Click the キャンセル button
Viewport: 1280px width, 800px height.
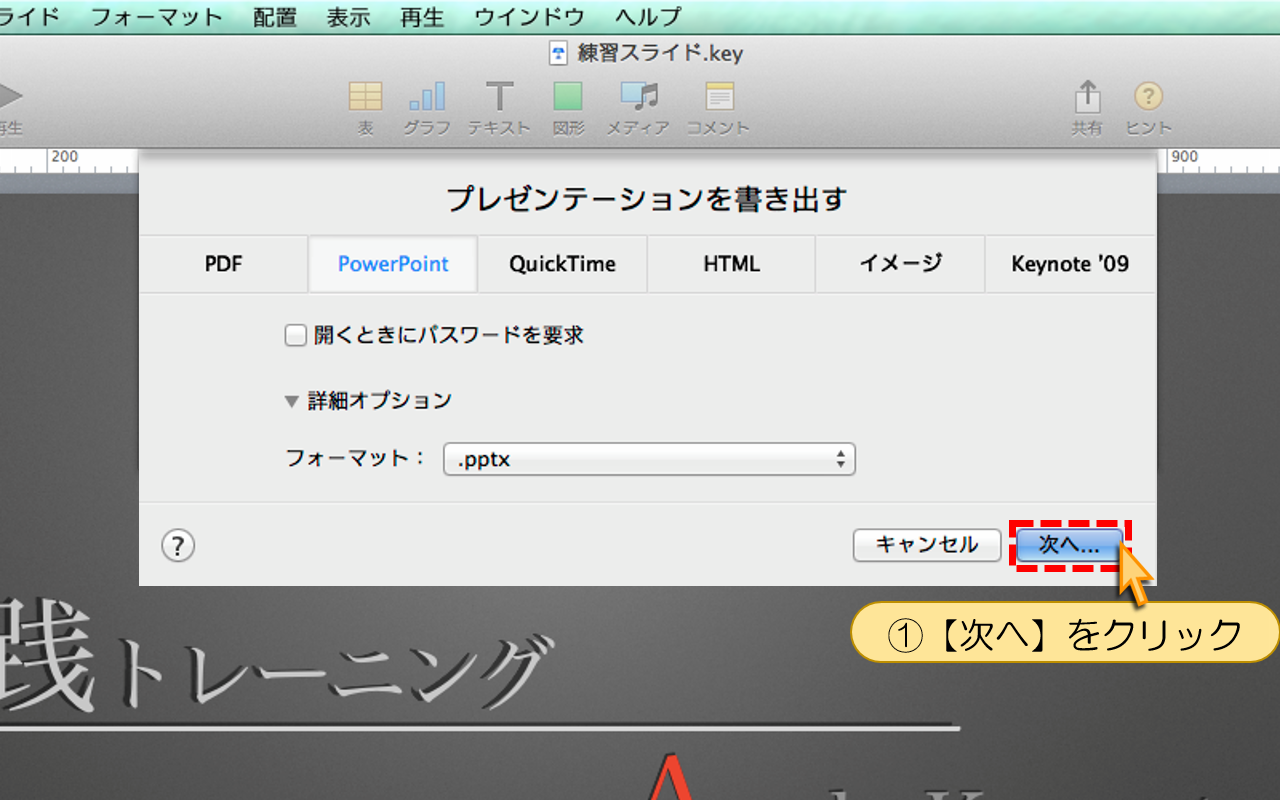[927, 545]
